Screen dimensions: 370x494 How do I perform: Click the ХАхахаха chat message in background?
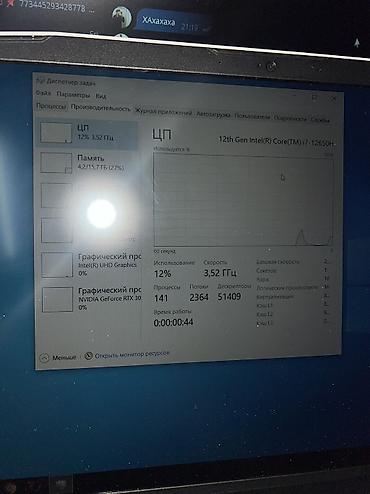(158, 21)
